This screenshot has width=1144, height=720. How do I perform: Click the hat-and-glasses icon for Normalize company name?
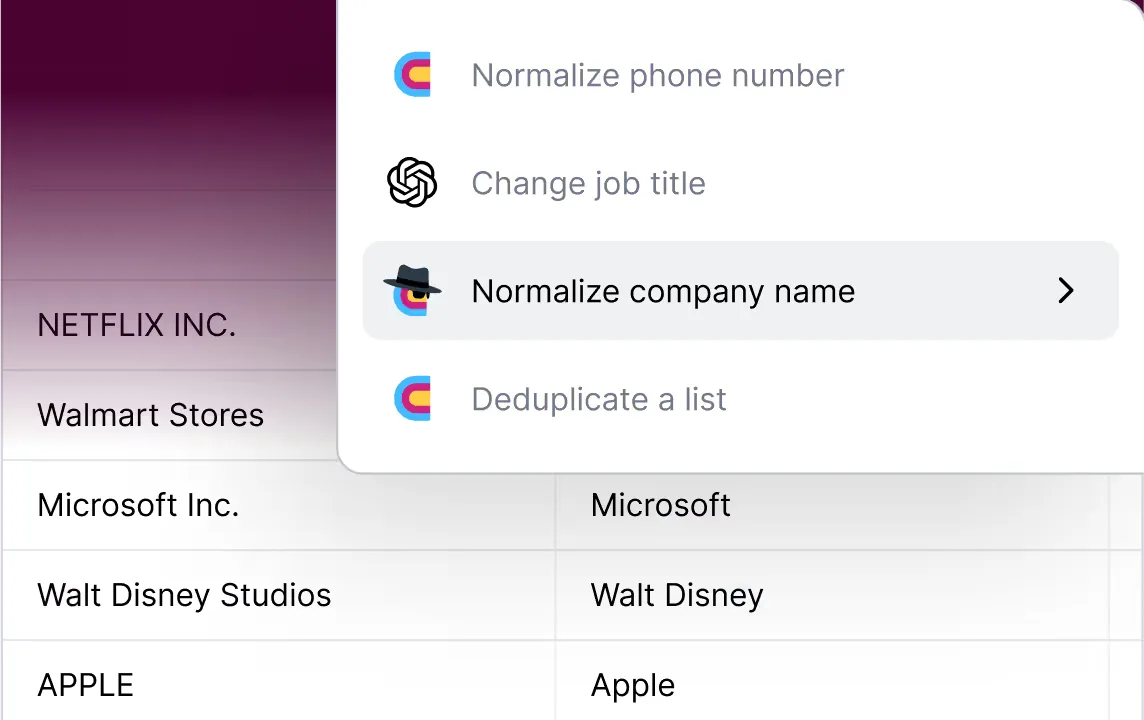[412, 291]
